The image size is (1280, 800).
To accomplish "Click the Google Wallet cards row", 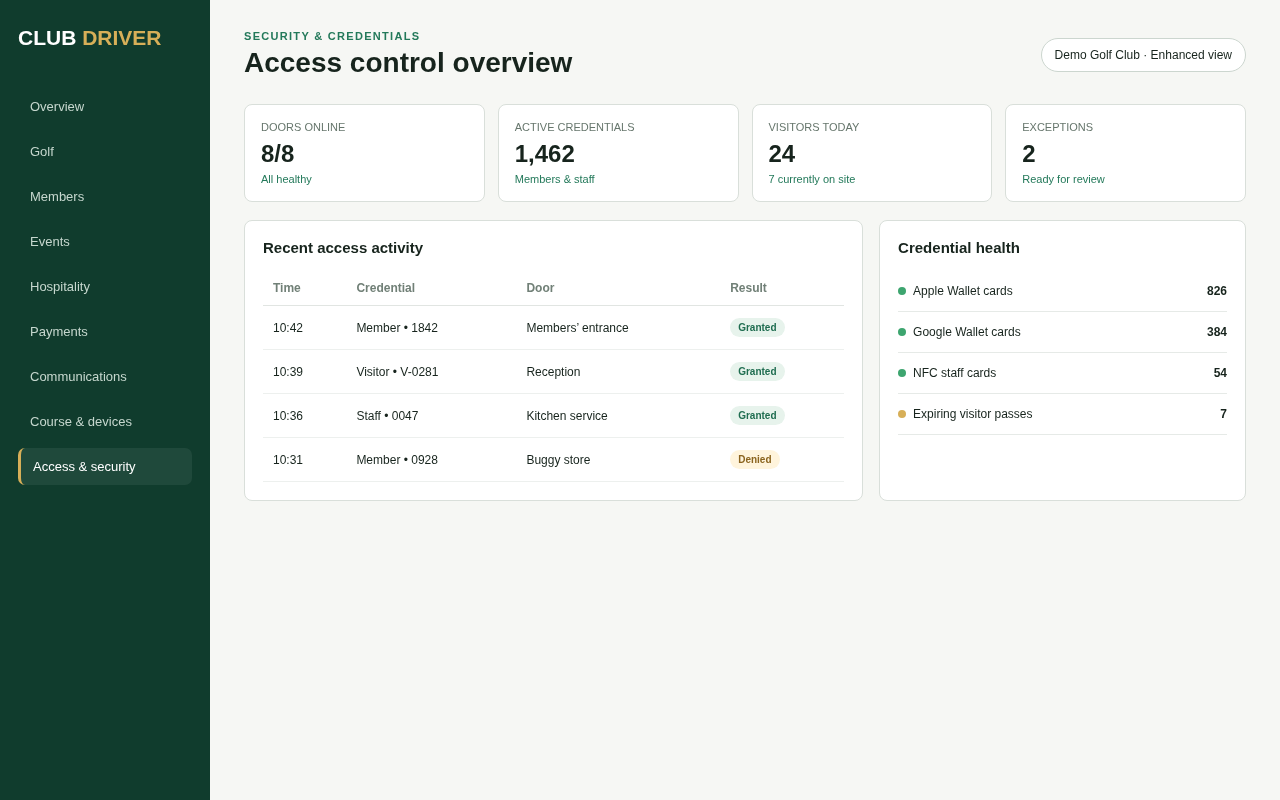I will (x=1062, y=332).
